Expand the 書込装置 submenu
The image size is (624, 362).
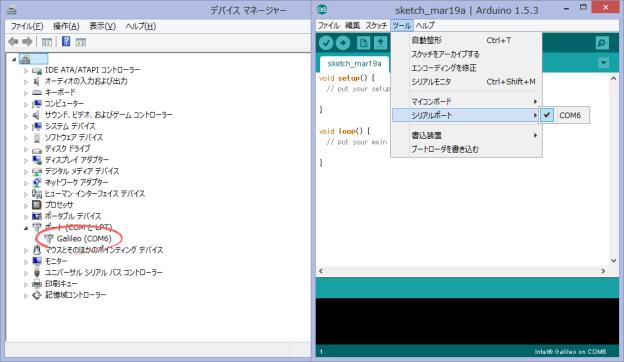tap(466, 135)
